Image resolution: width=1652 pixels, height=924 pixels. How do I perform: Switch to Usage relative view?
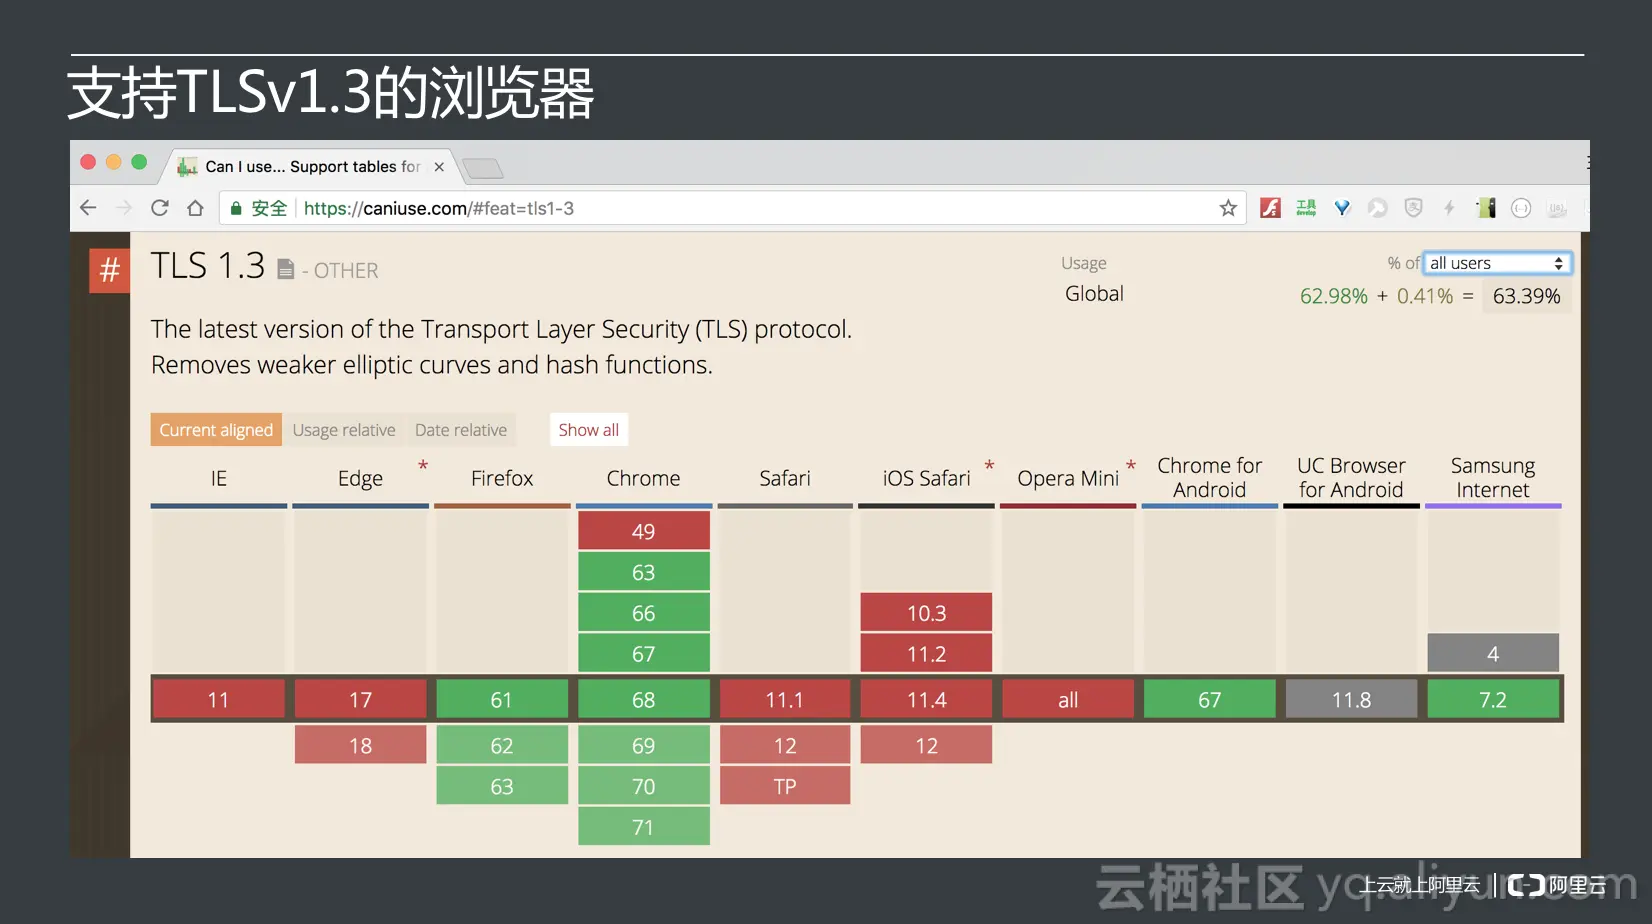[x=344, y=430]
